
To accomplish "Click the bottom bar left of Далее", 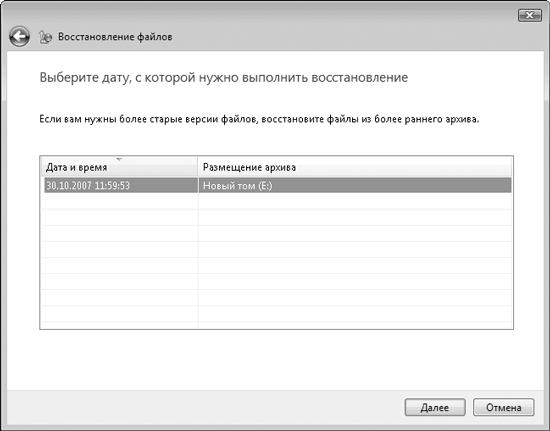I will coord(205,407).
